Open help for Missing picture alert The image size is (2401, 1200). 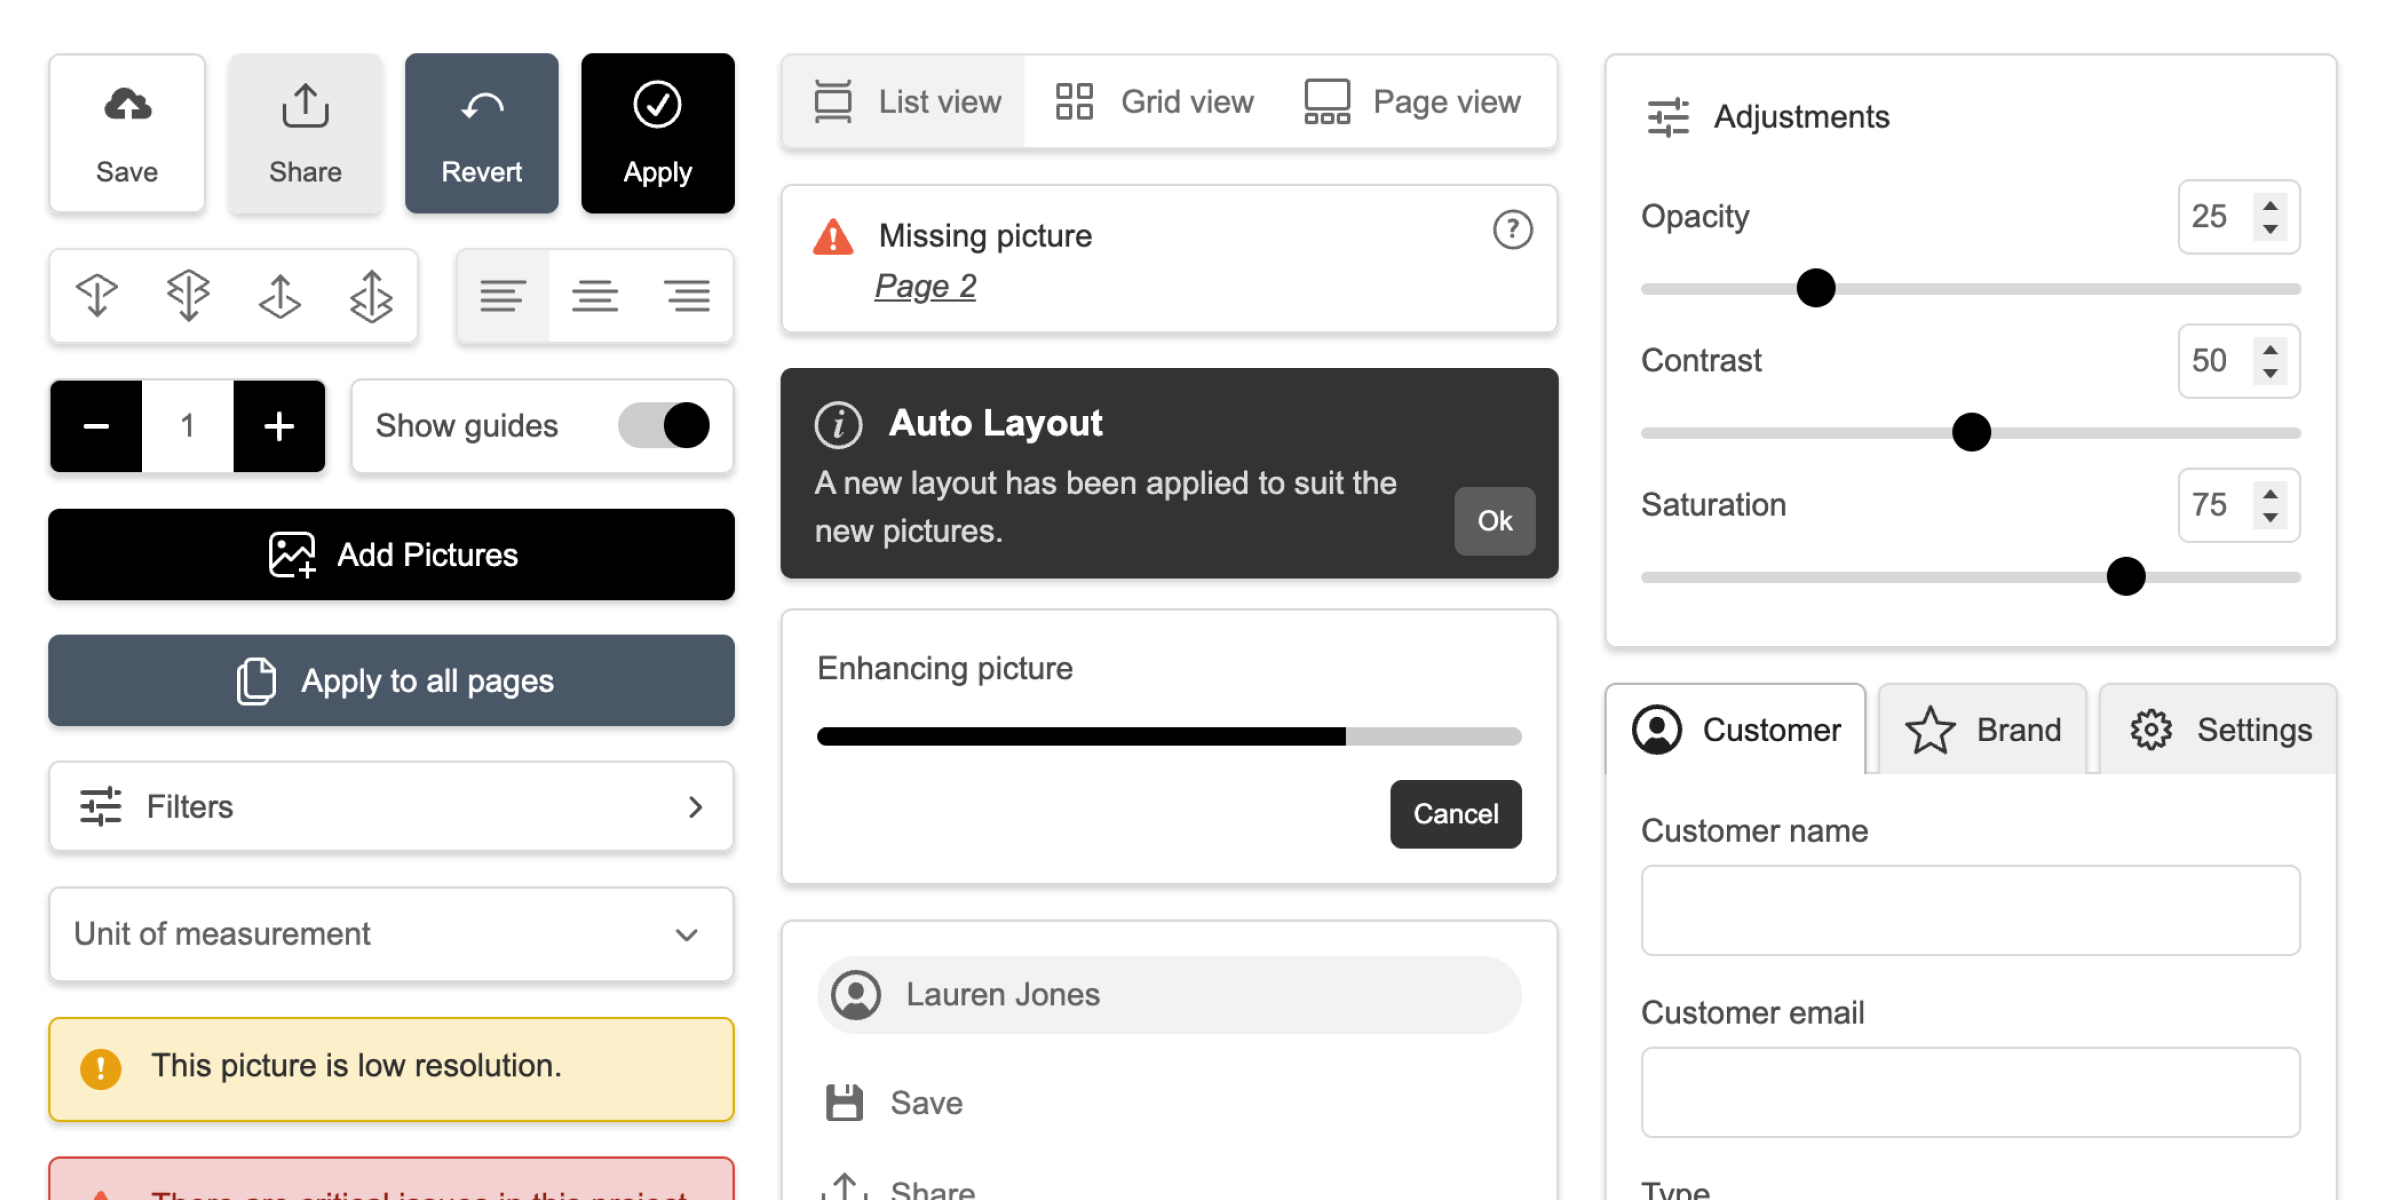[1512, 230]
